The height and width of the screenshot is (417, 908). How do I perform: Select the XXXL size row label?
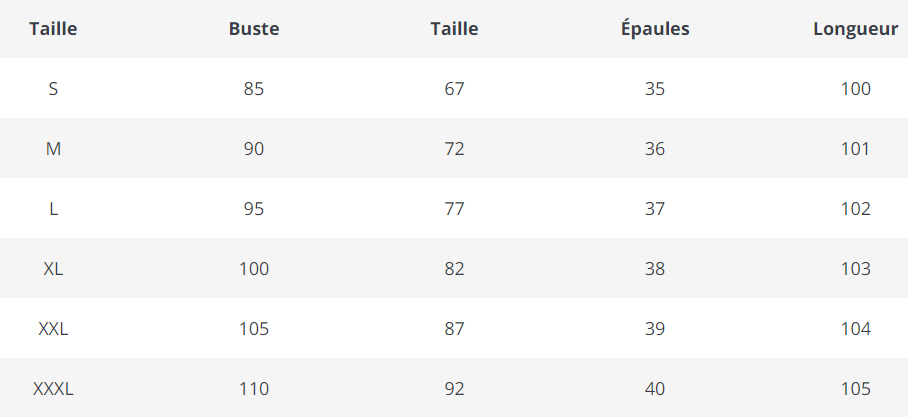tap(53, 389)
